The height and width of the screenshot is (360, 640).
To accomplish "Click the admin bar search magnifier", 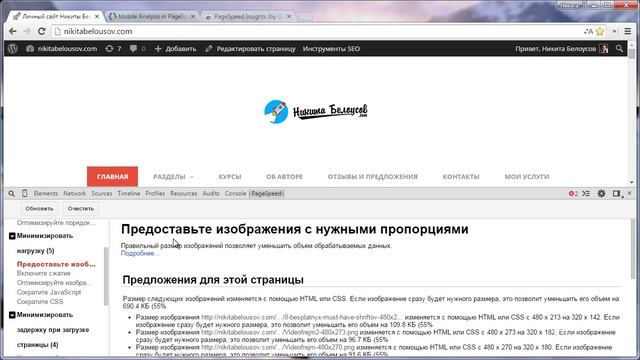I will click(619, 49).
